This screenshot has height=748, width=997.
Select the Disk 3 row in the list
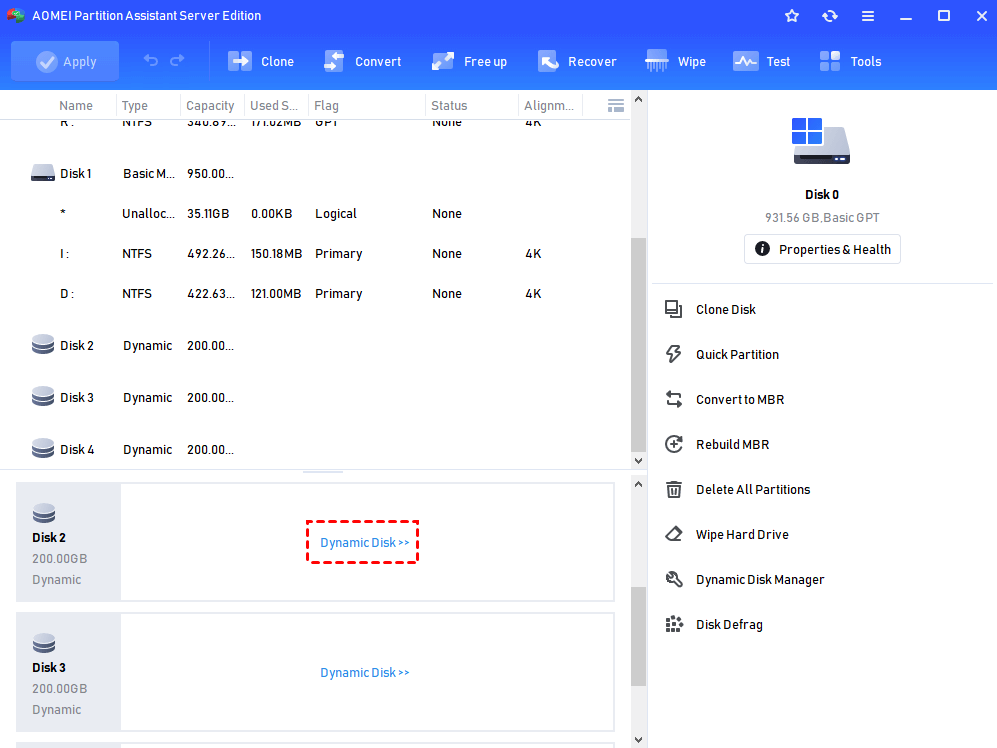(315, 398)
